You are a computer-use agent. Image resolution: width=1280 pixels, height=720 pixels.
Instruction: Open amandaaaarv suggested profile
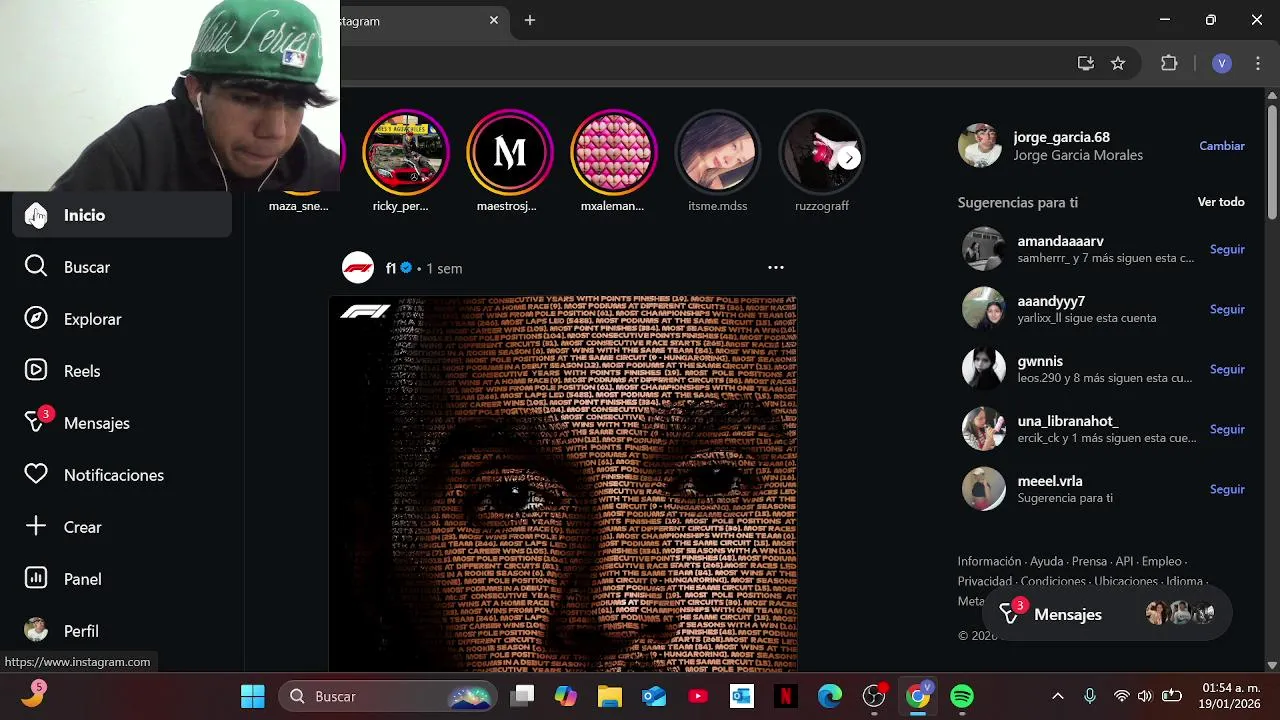coord(1060,241)
